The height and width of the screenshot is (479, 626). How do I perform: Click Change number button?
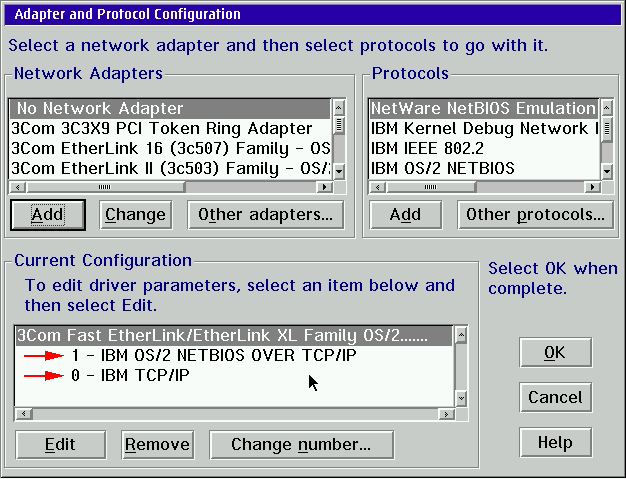(x=301, y=444)
